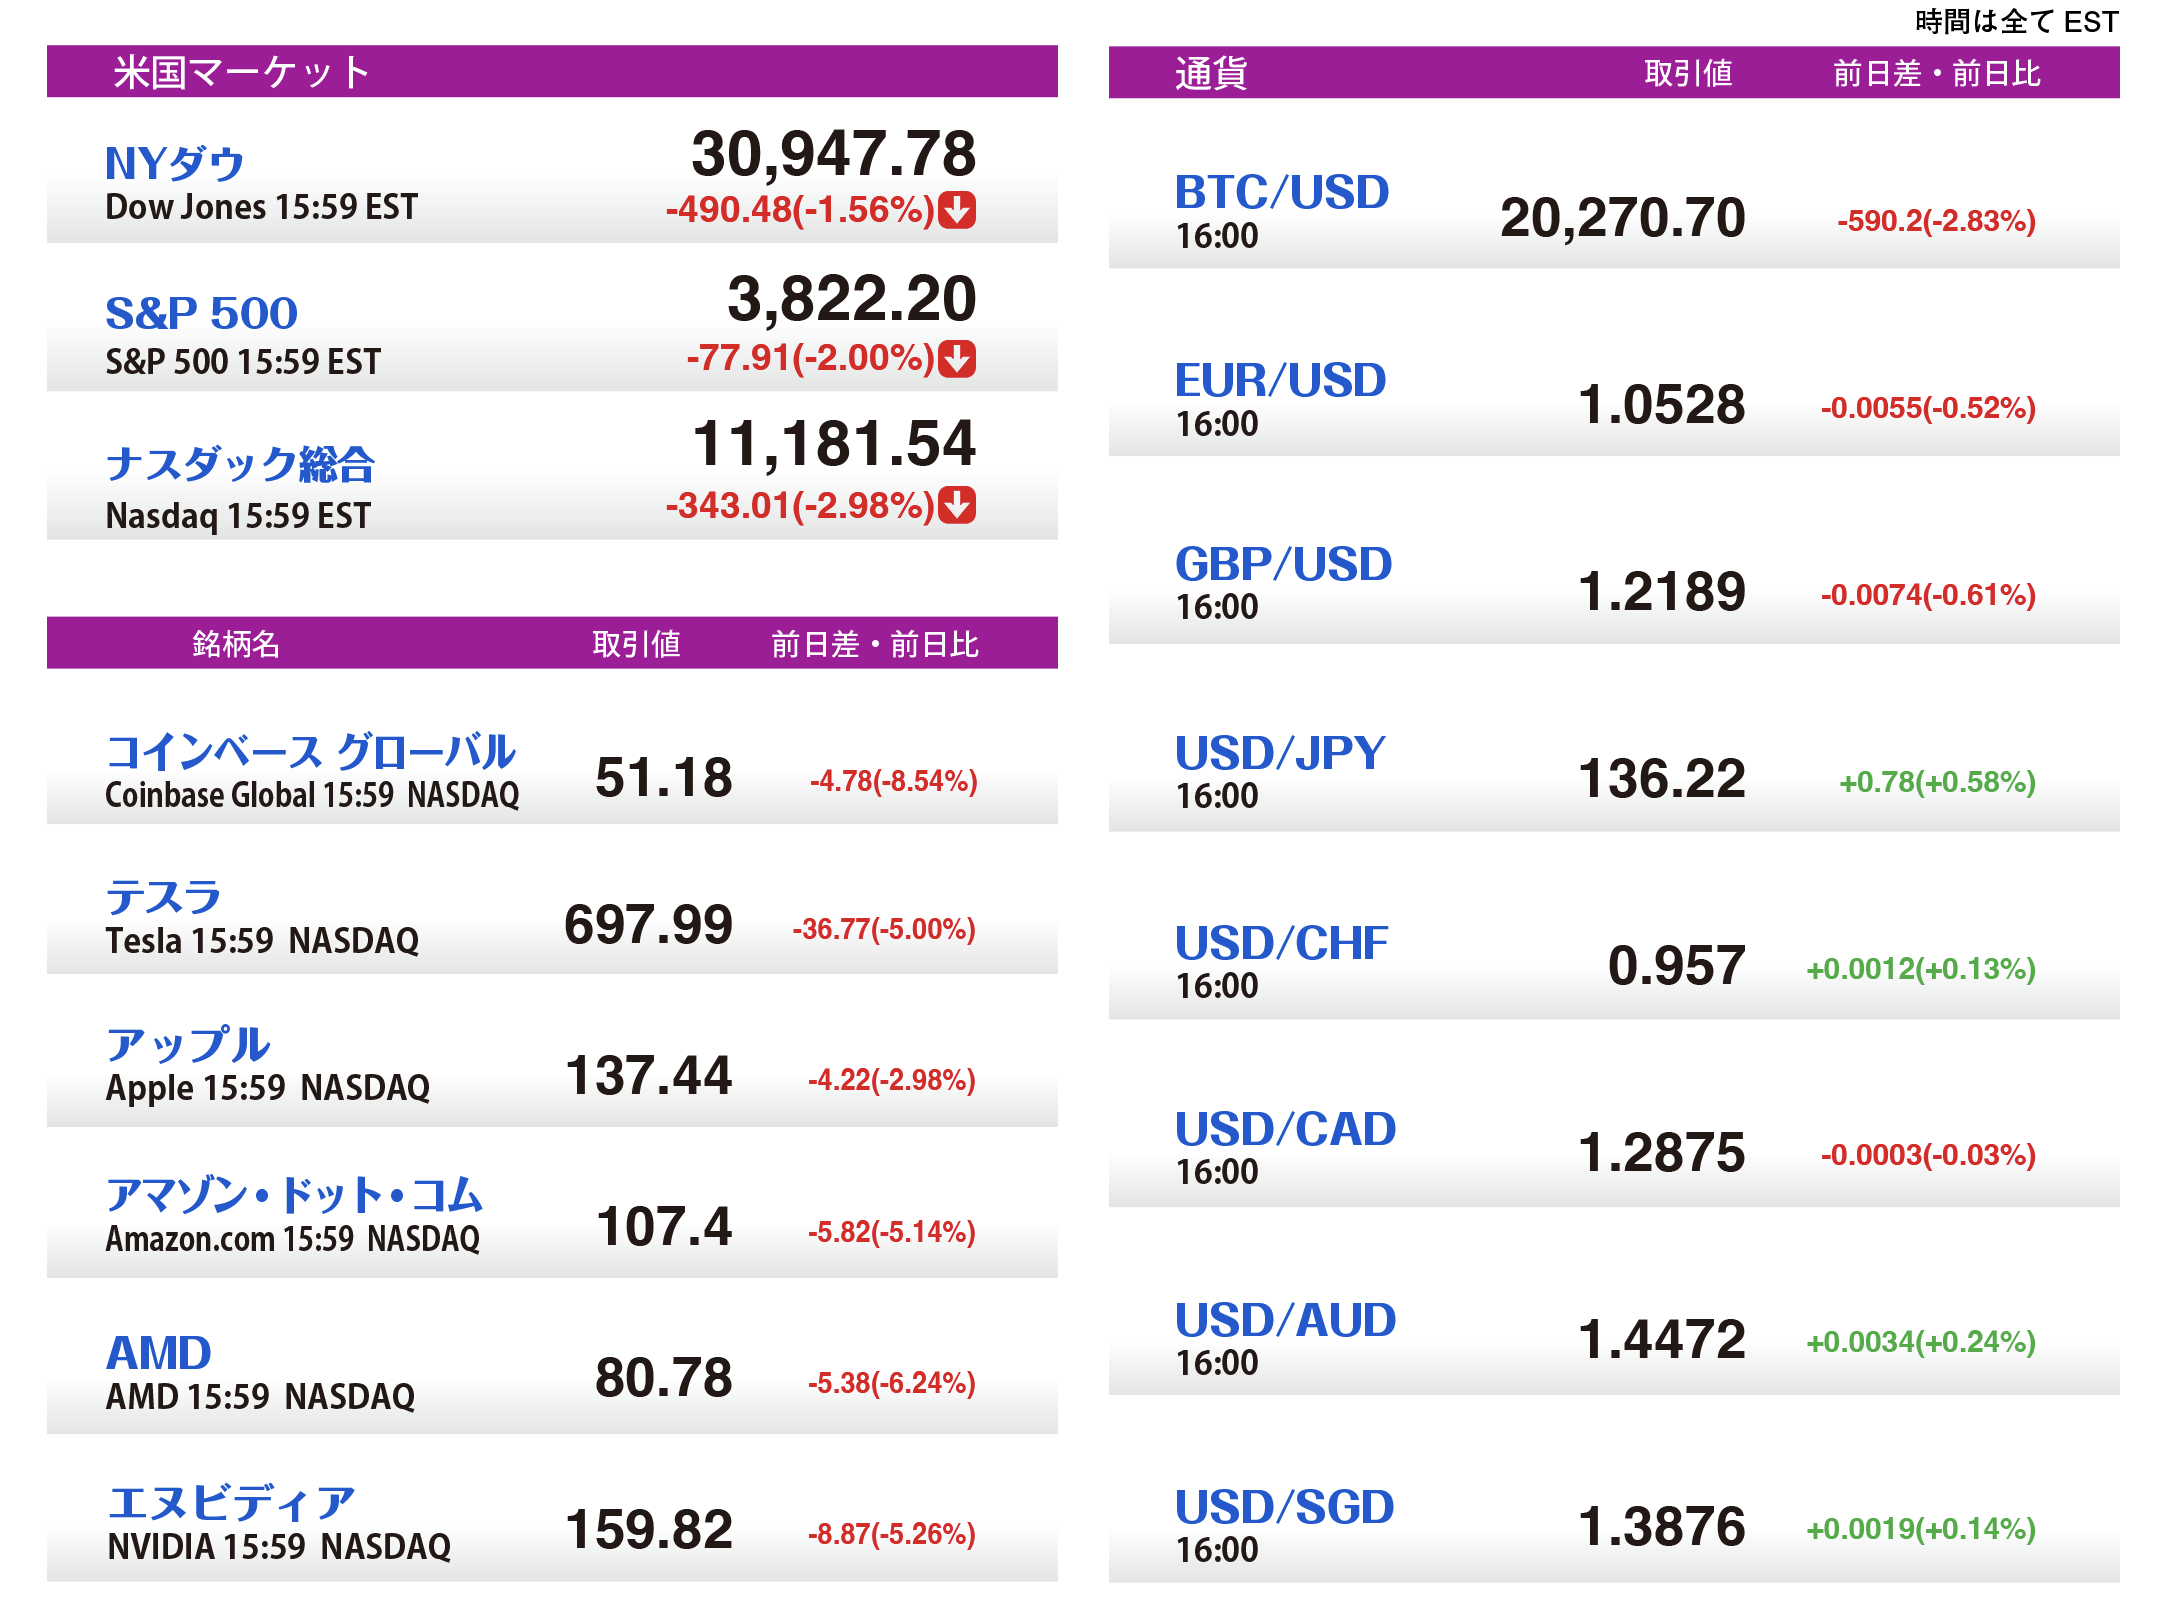Open the BTC/USD currency pair

pyautogui.click(x=1282, y=192)
